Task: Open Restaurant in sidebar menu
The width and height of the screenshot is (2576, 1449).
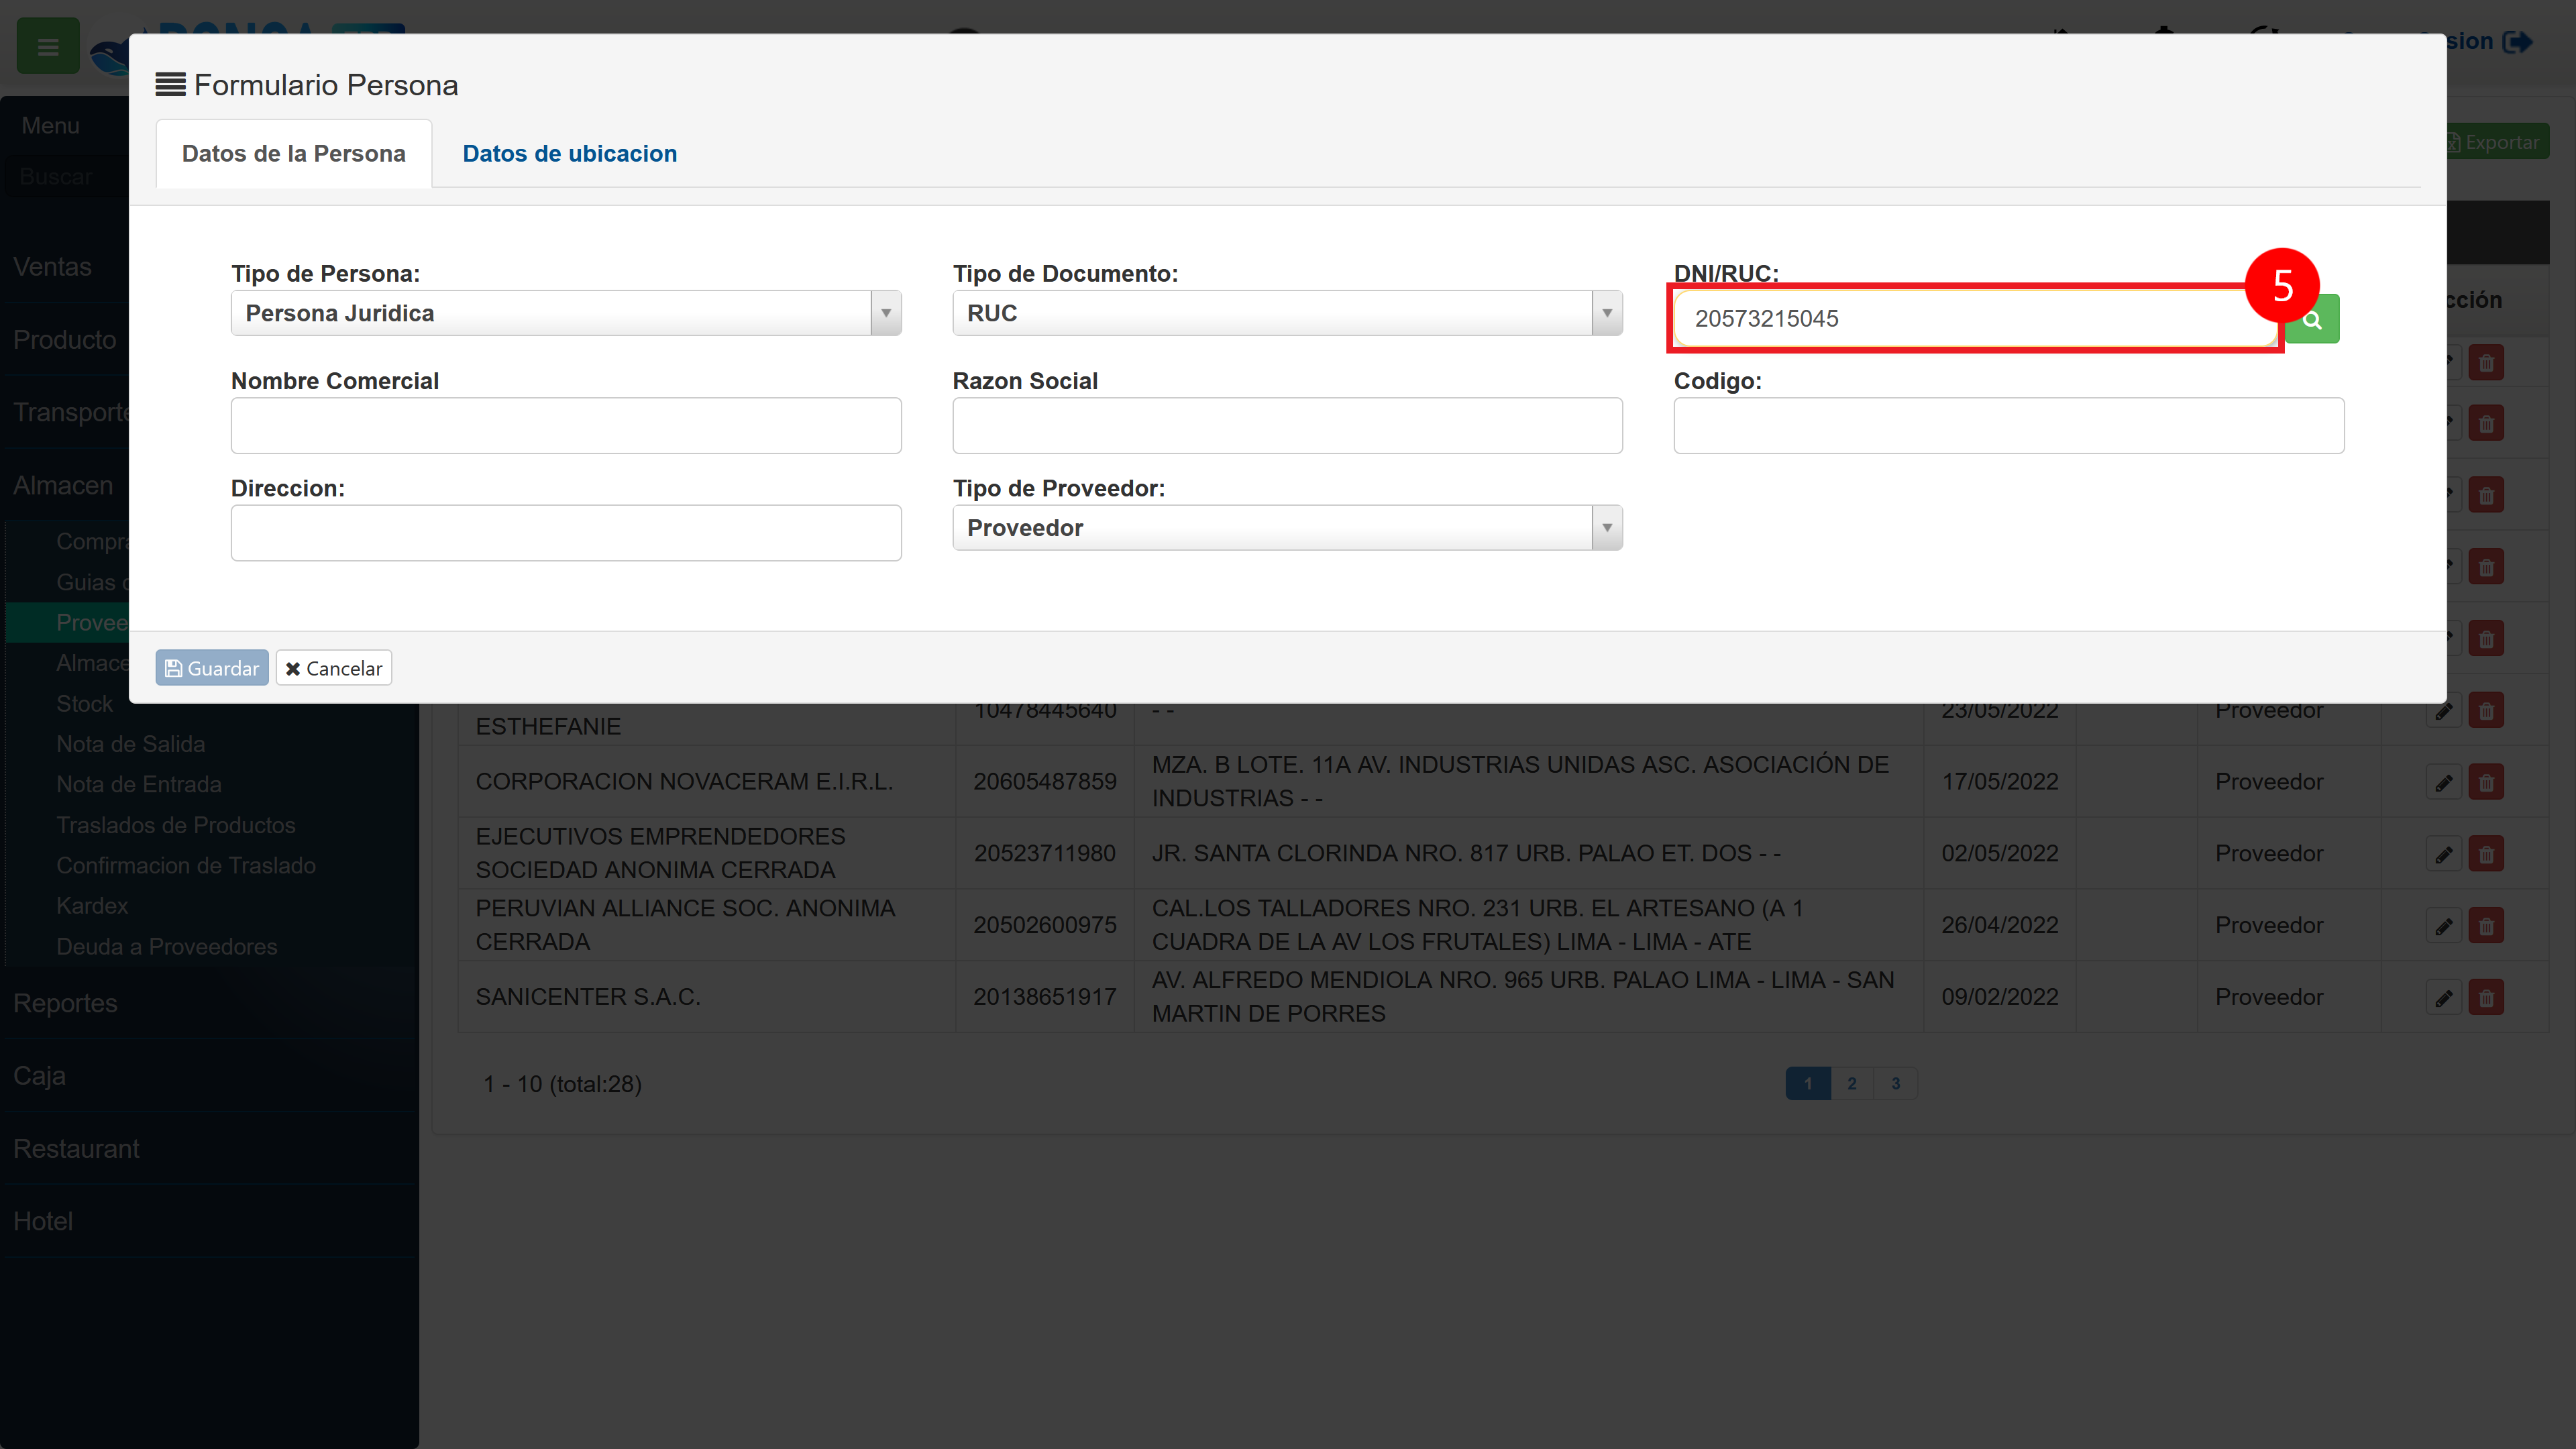Action: coord(76,1149)
